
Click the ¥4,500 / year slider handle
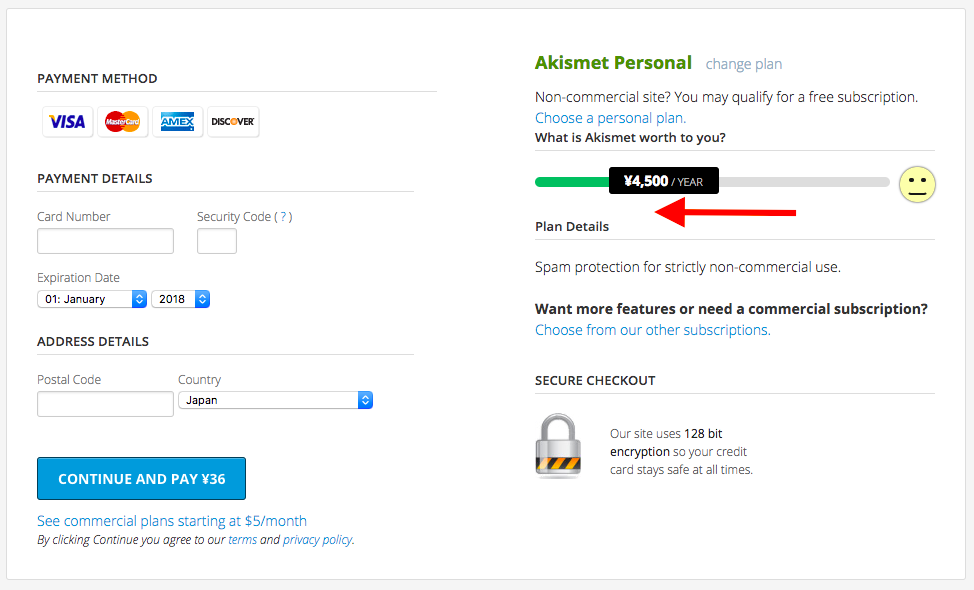[x=664, y=181]
